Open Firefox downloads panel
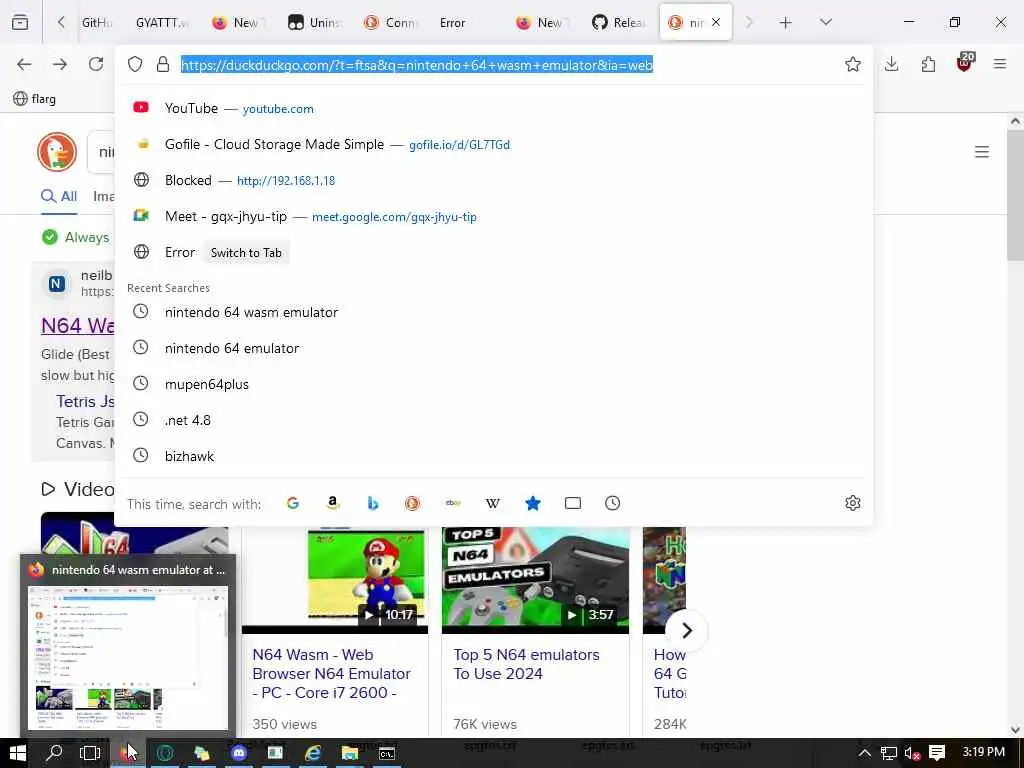This screenshot has width=1024, height=768. coord(891,64)
